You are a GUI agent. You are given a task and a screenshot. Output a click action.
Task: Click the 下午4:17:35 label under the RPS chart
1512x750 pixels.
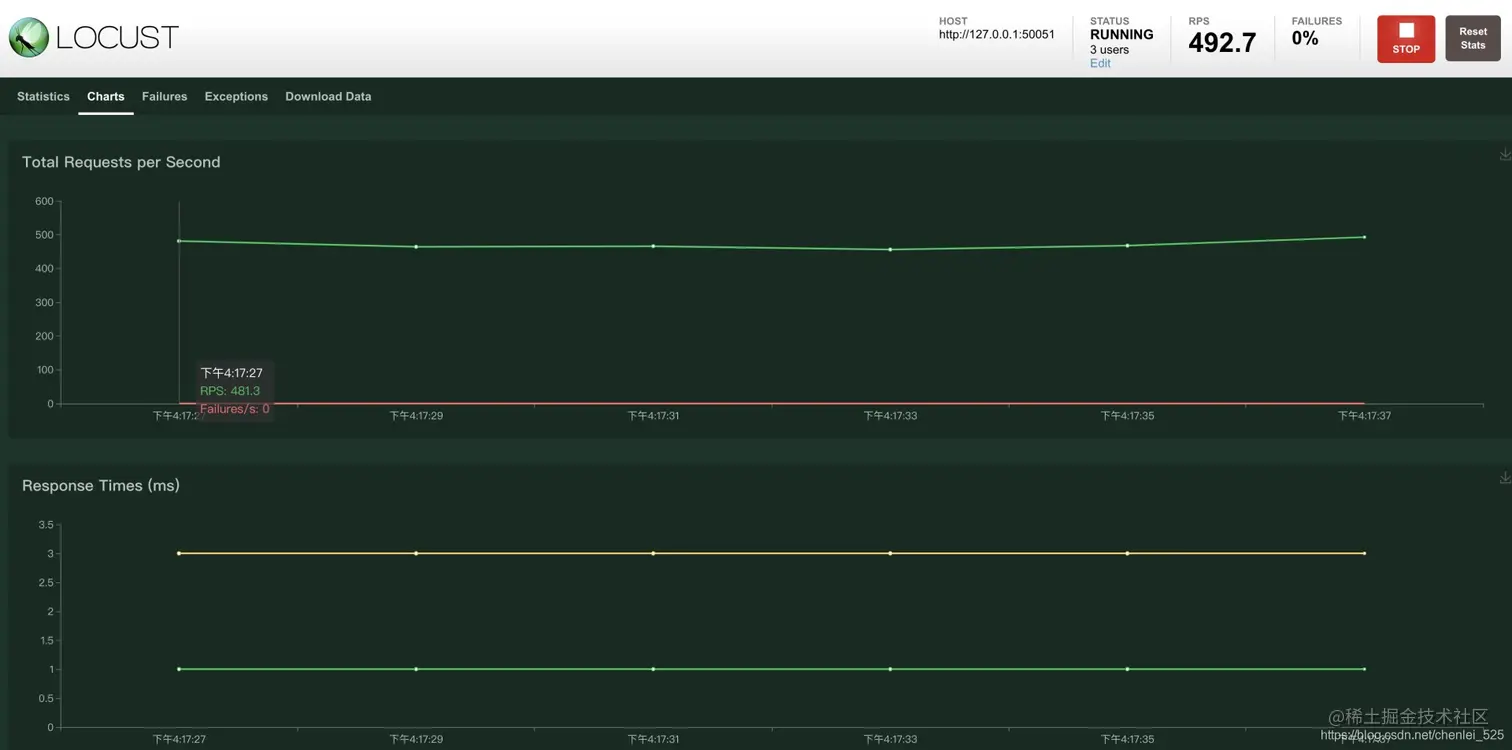pos(1127,416)
